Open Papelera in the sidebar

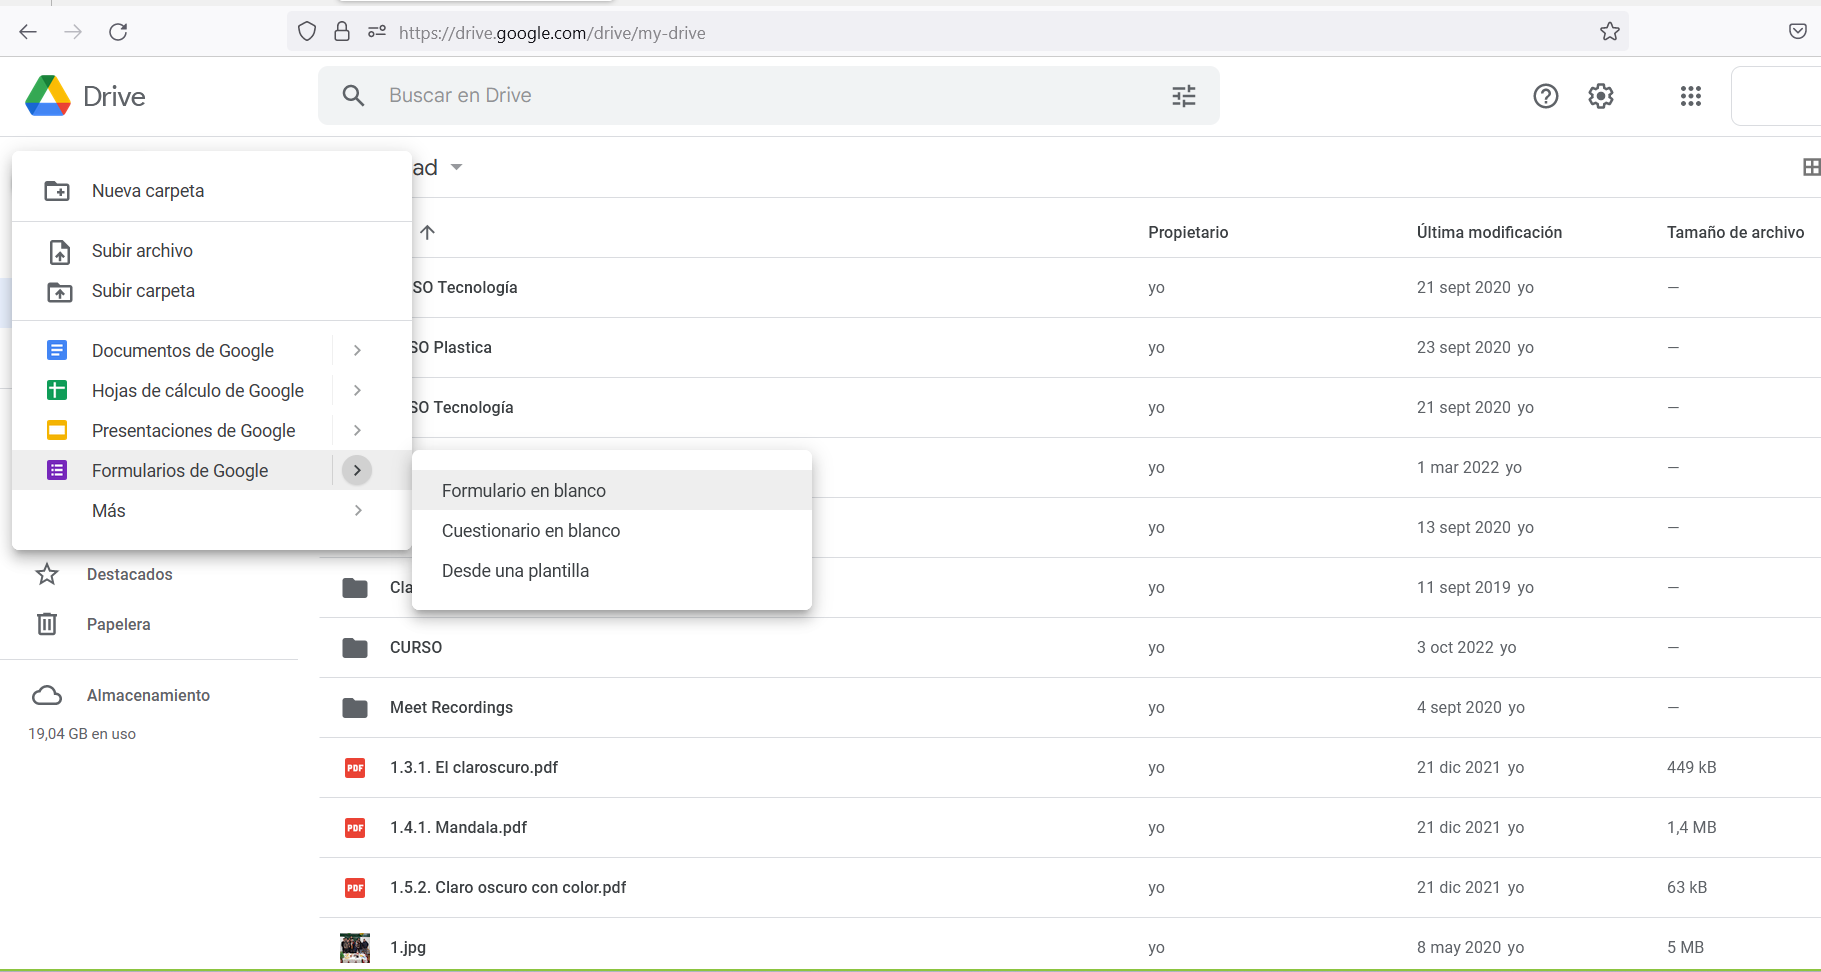pos(118,624)
